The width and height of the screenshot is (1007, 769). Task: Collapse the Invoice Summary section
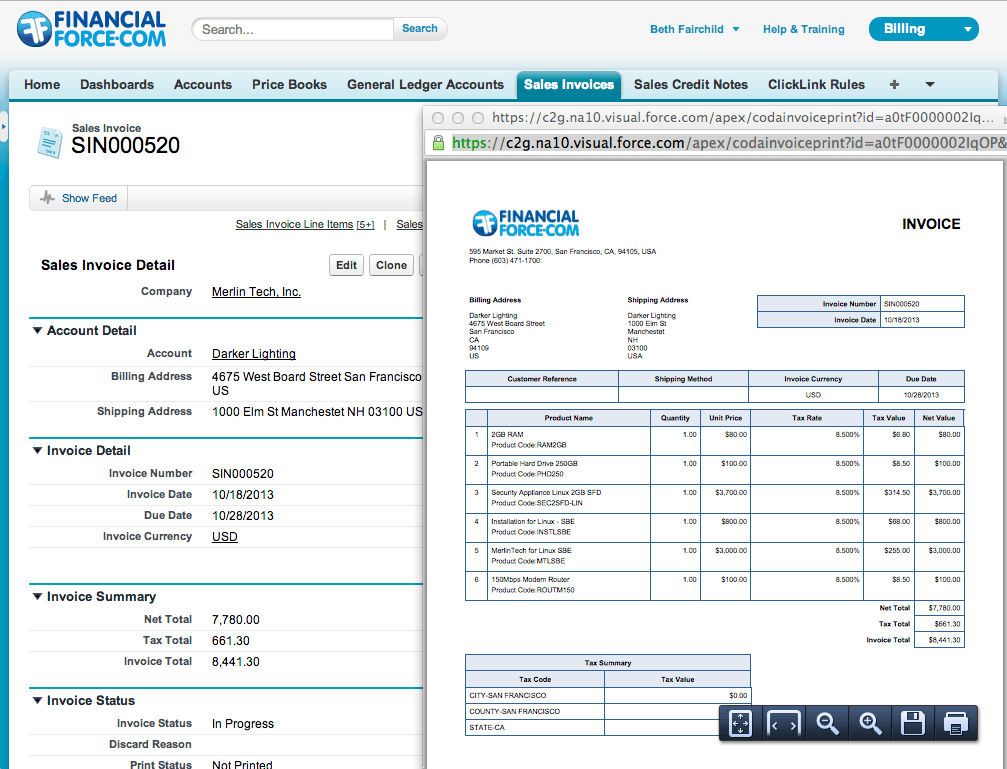pyautogui.click(x=37, y=596)
